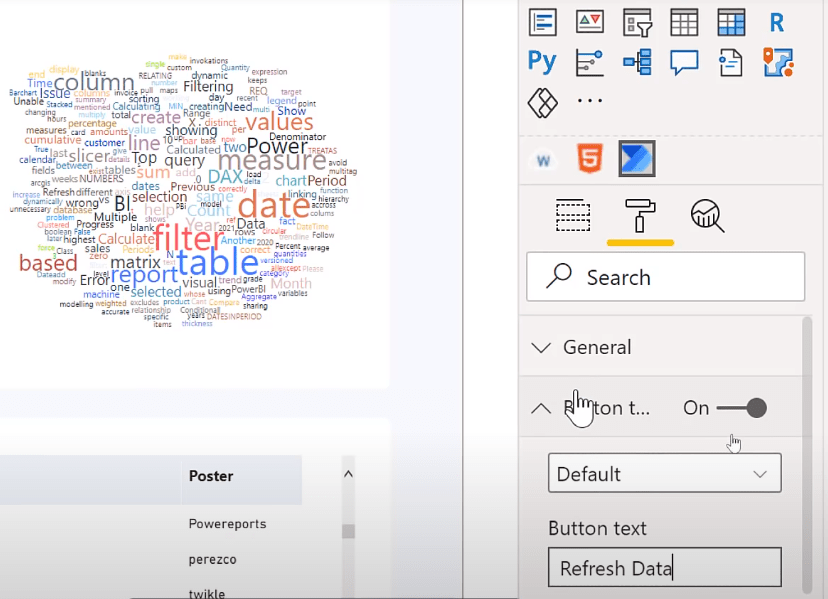Click the word 'DAX' in cloud
The width and height of the screenshot is (828, 599).
click(x=225, y=176)
